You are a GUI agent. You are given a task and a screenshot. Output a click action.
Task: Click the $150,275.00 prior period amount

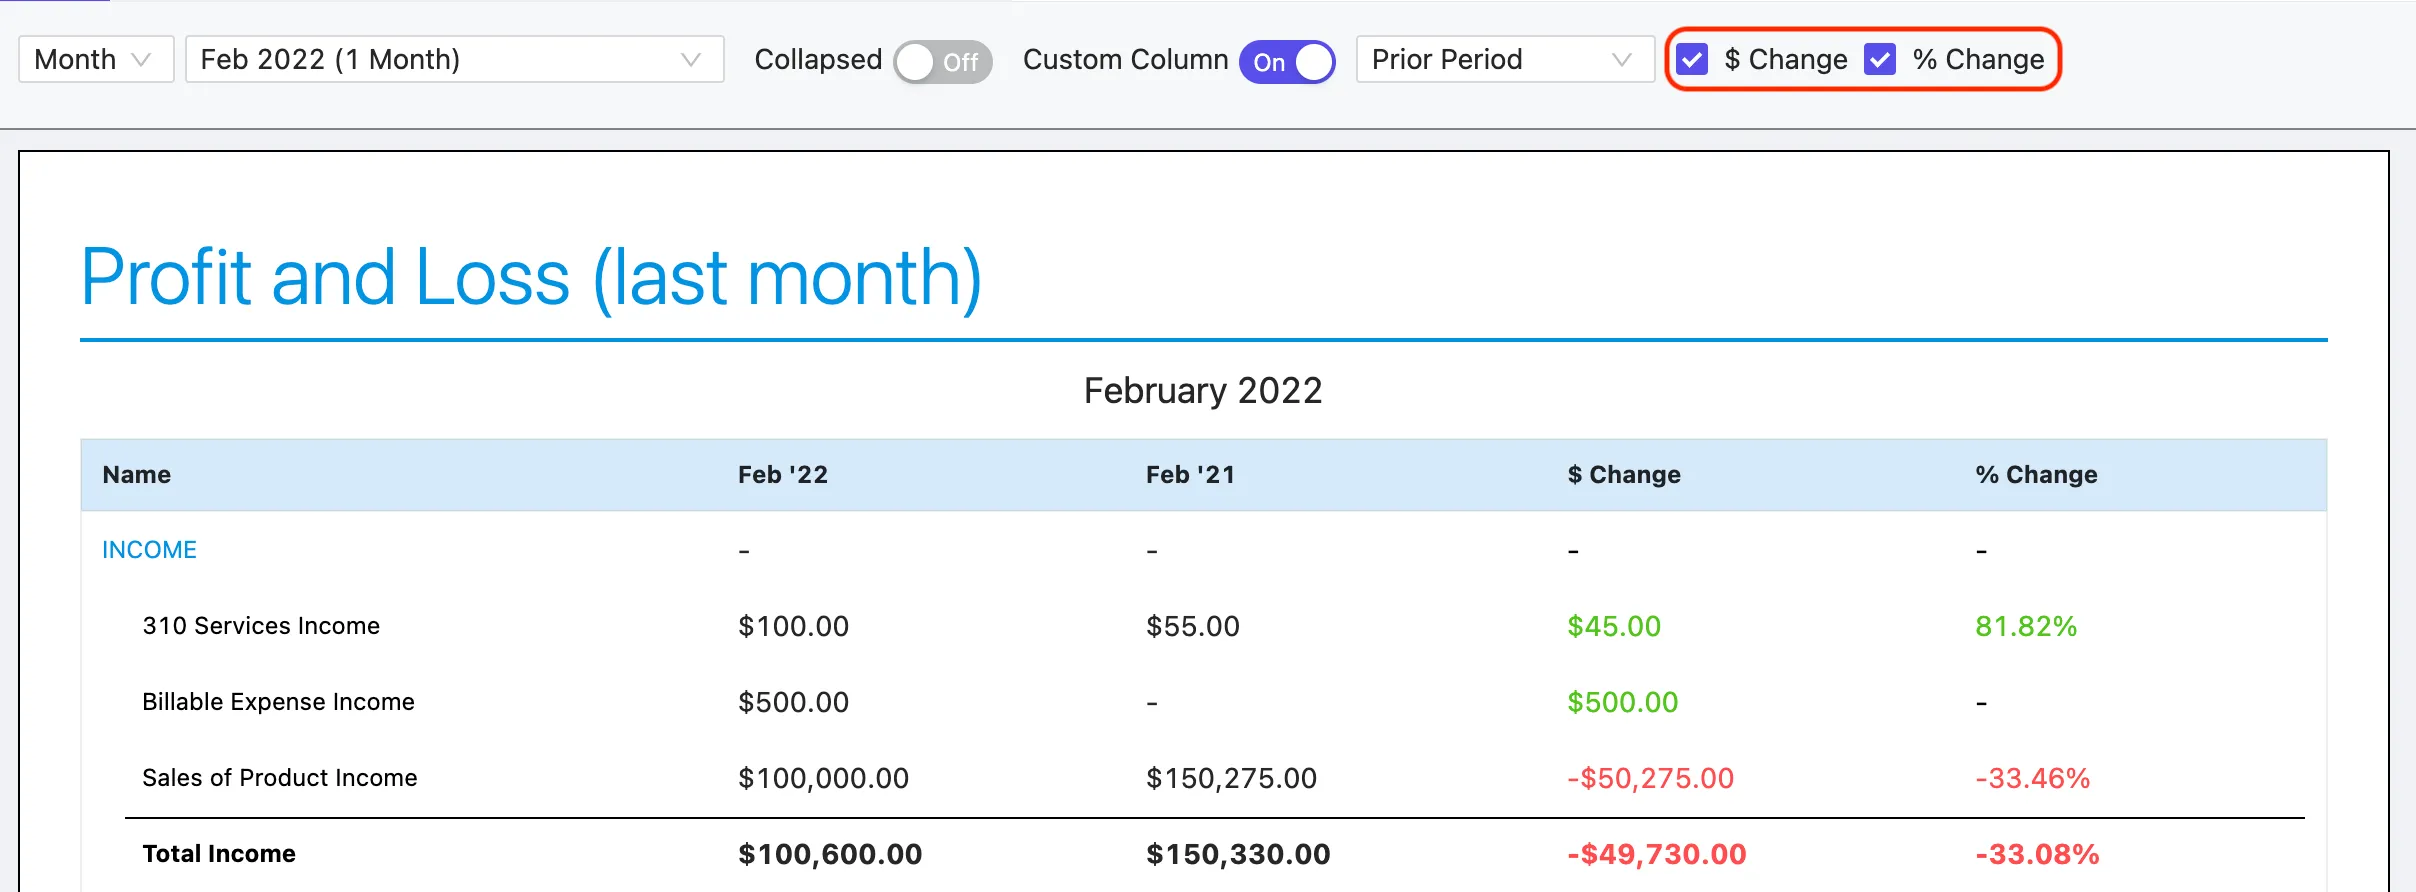tap(1231, 778)
